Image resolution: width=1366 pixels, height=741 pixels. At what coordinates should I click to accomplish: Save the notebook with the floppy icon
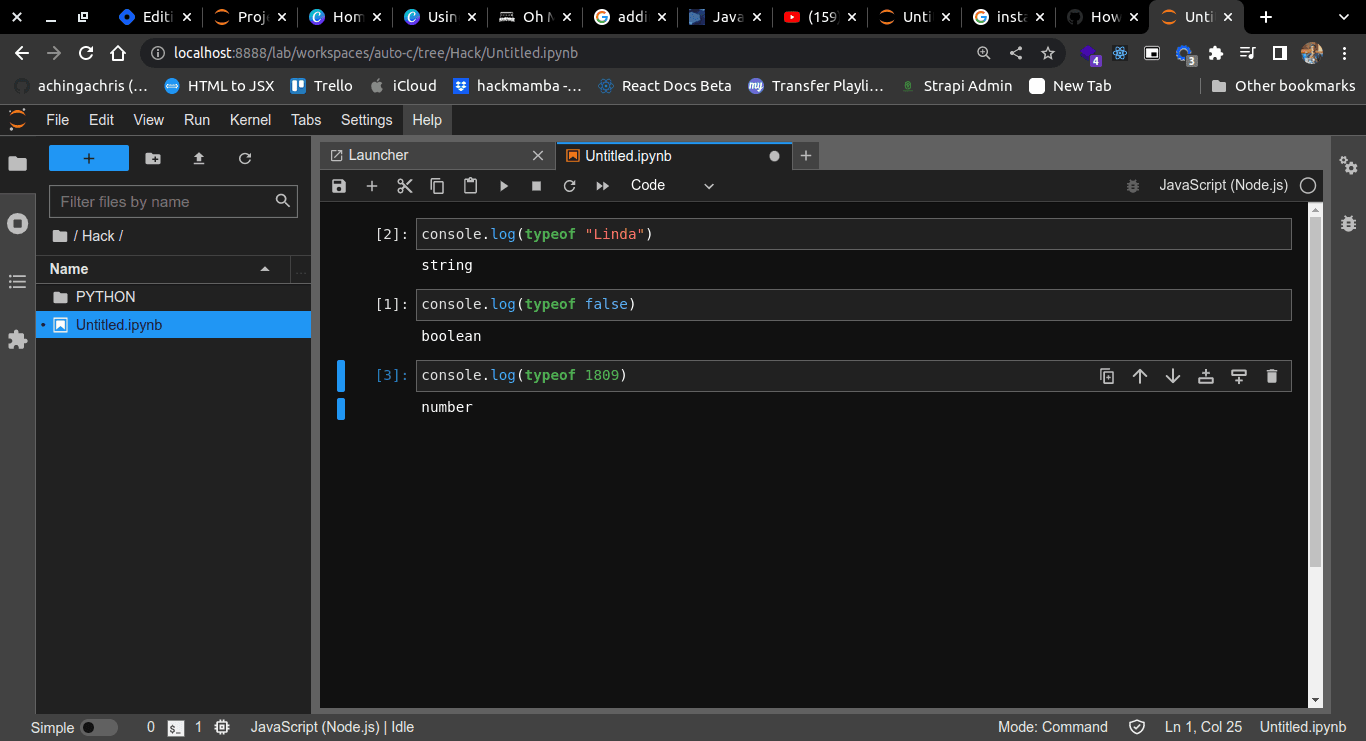pos(339,186)
